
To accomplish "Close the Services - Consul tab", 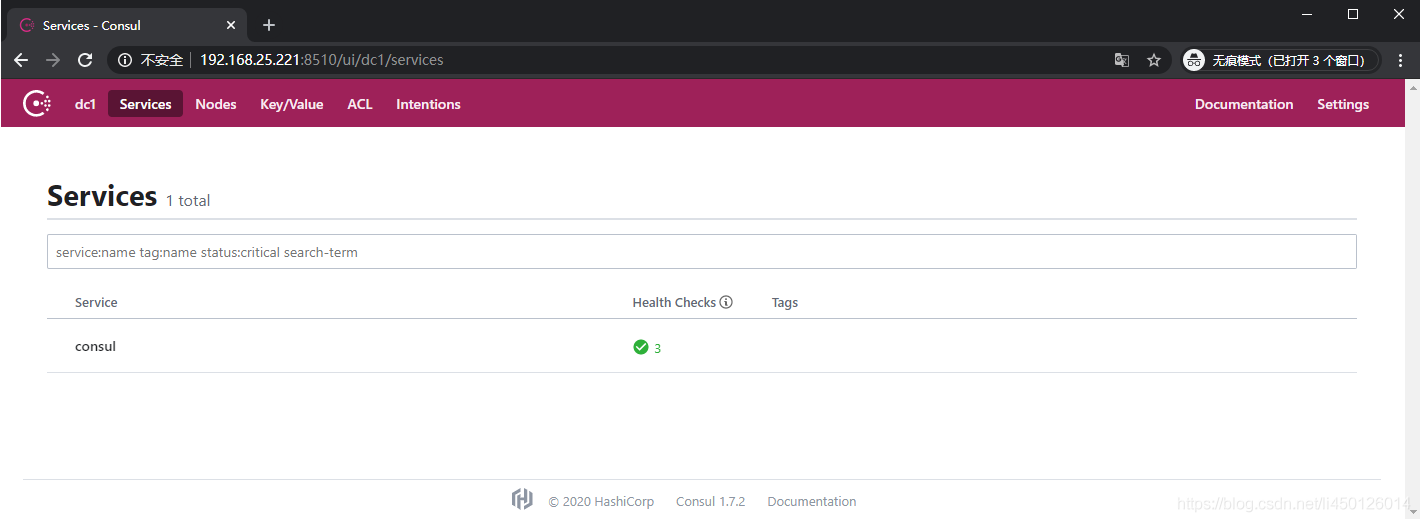I will pos(230,25).
